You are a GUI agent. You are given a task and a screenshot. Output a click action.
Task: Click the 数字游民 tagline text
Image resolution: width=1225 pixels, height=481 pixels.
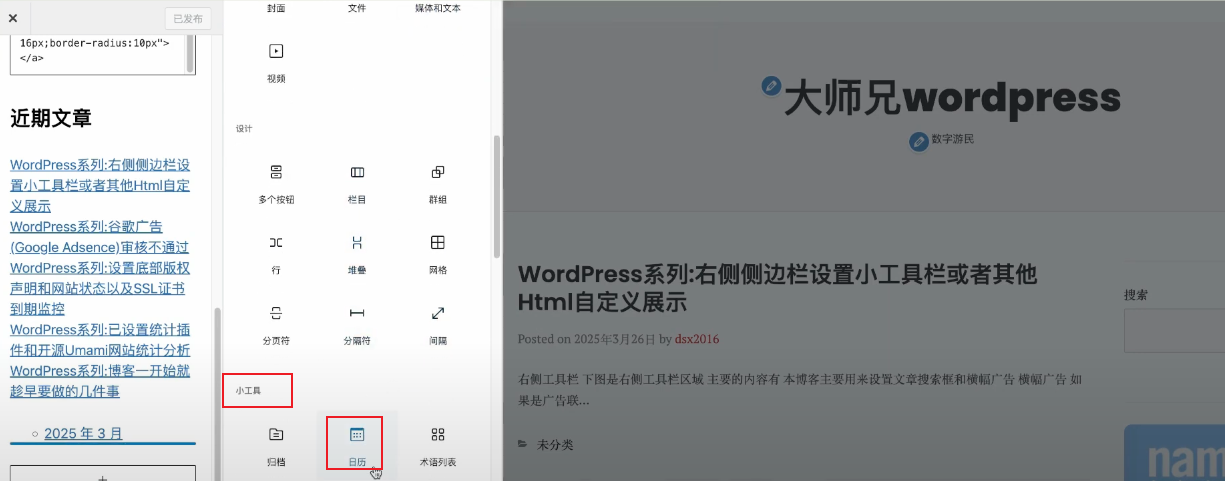(x=952, y=139)
